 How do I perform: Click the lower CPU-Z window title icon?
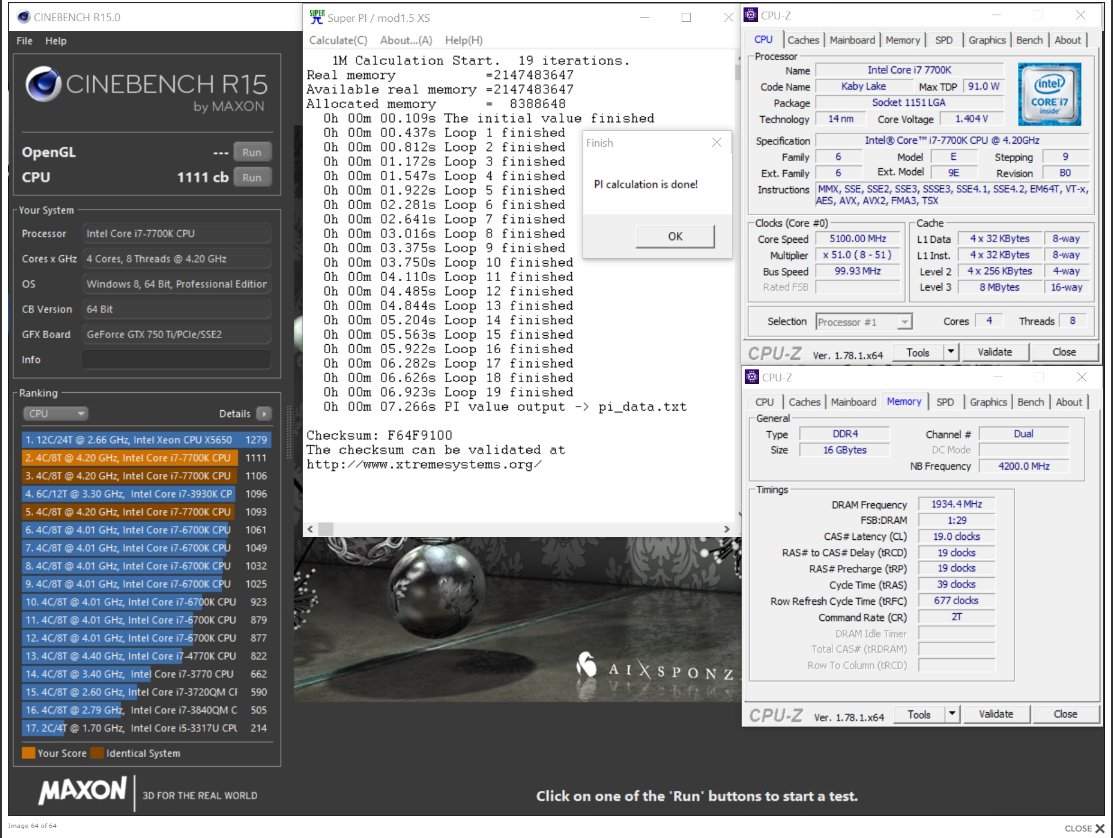752,377
